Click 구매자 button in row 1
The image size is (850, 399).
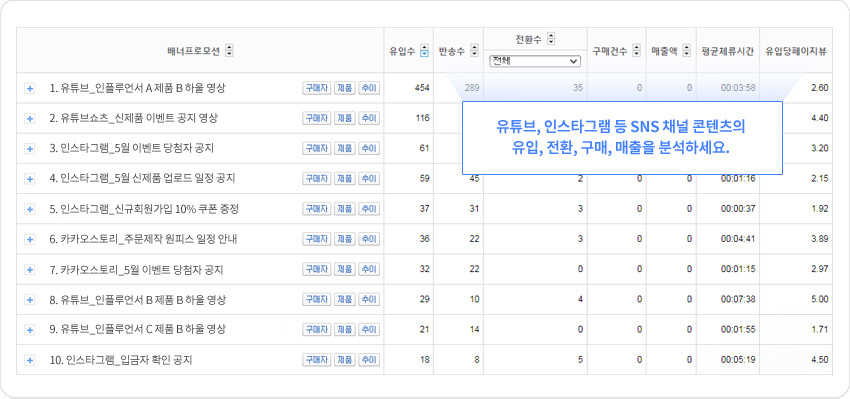[x=316, y=88]
